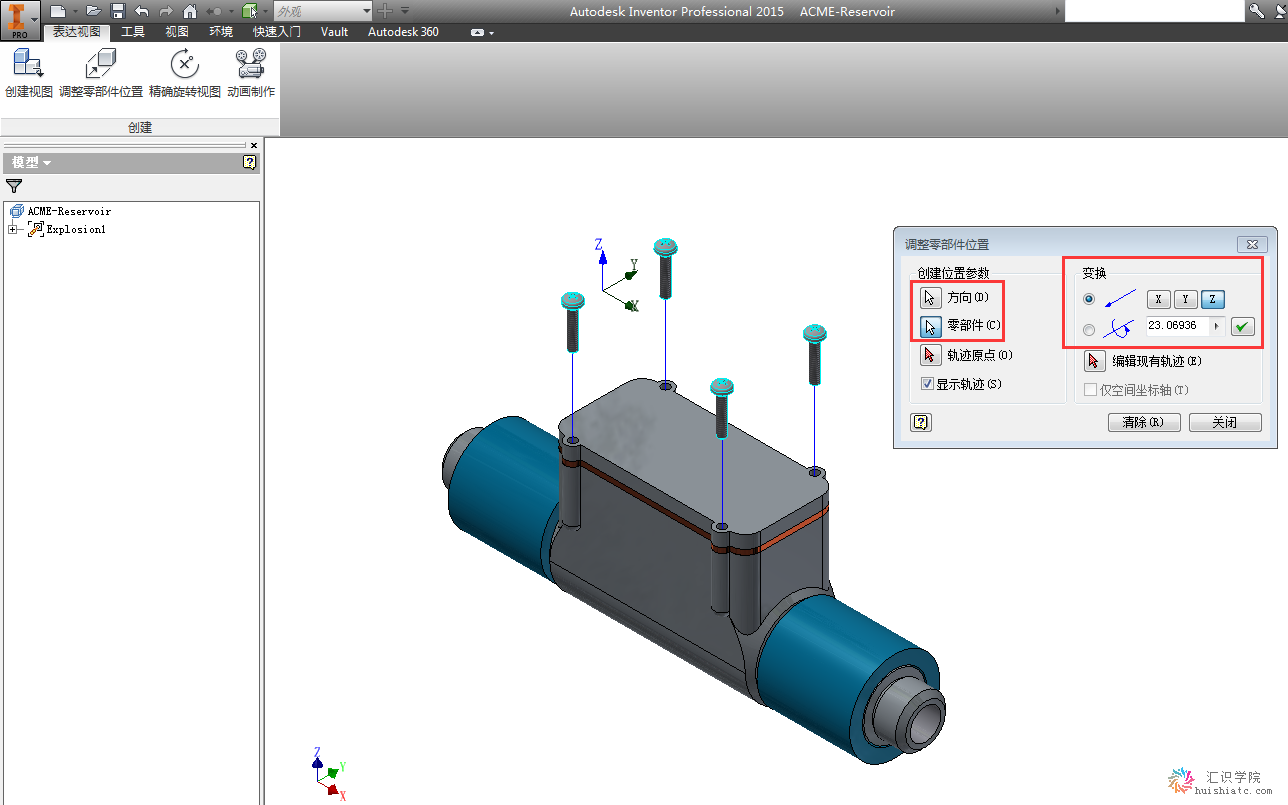
Task: Click the 轨迹原点(O) selector button
Action: [x=931, y=355]
